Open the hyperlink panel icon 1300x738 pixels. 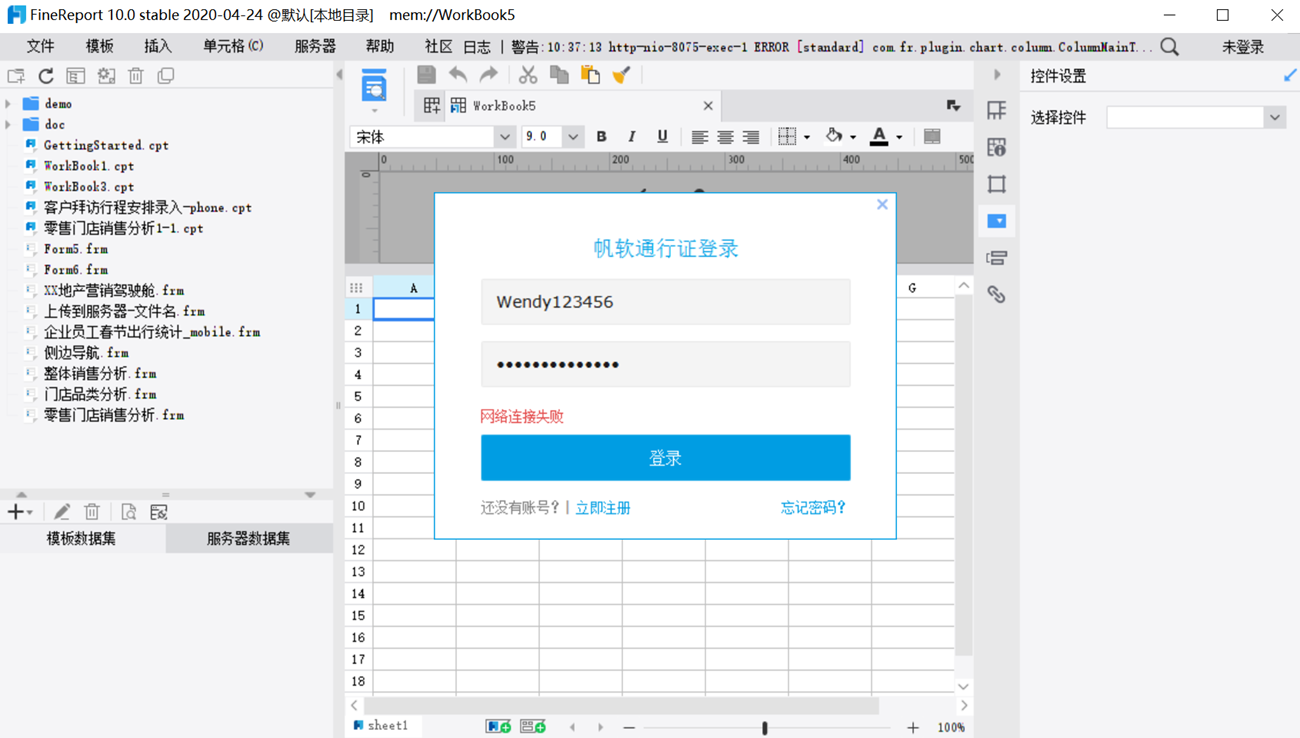[997, 294]
